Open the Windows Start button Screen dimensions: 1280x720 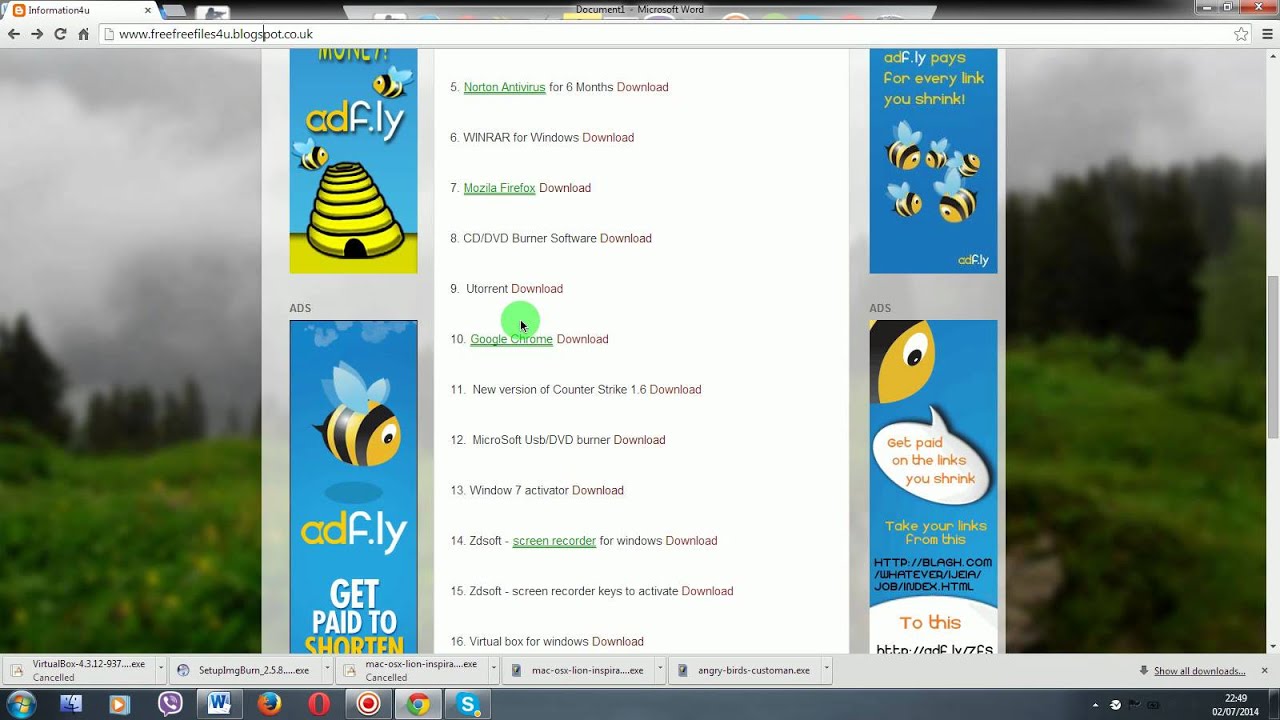click(x=22, y=704)
